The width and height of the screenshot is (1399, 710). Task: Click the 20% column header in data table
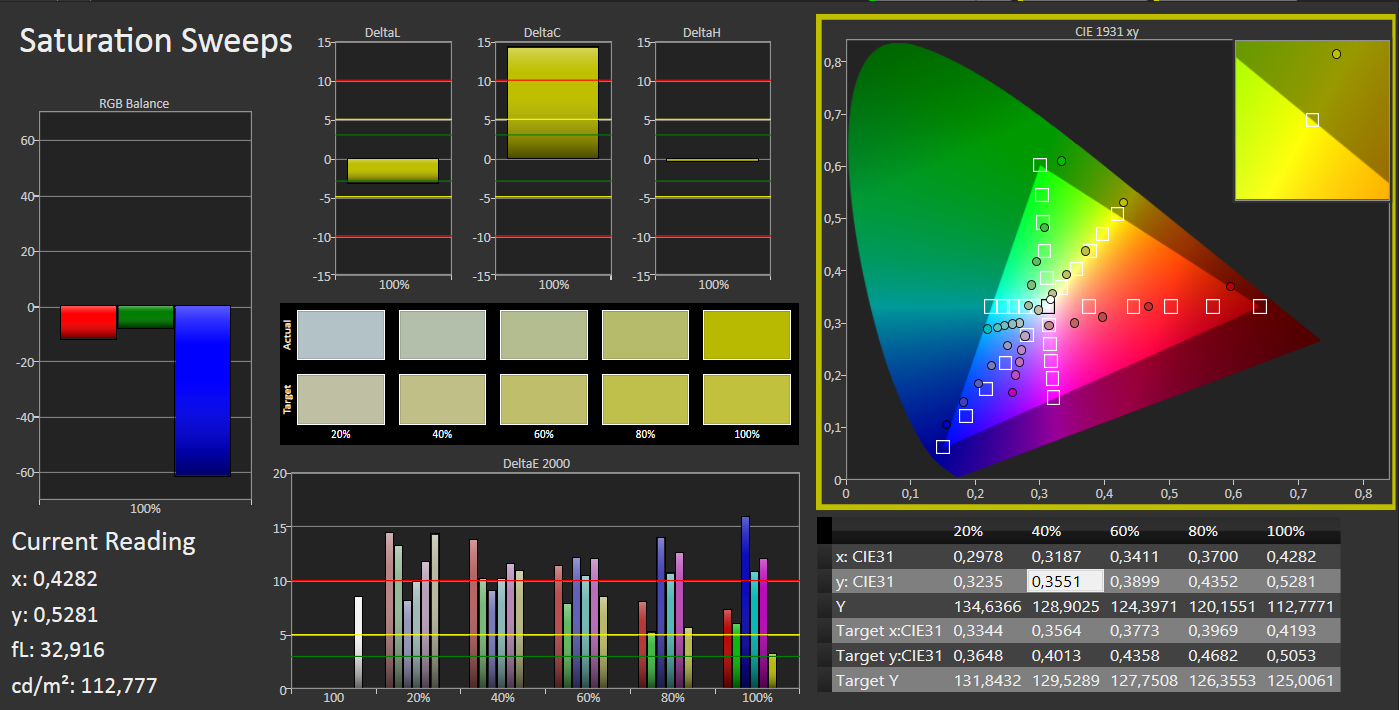pyautogui.click(x=967, y=531)
